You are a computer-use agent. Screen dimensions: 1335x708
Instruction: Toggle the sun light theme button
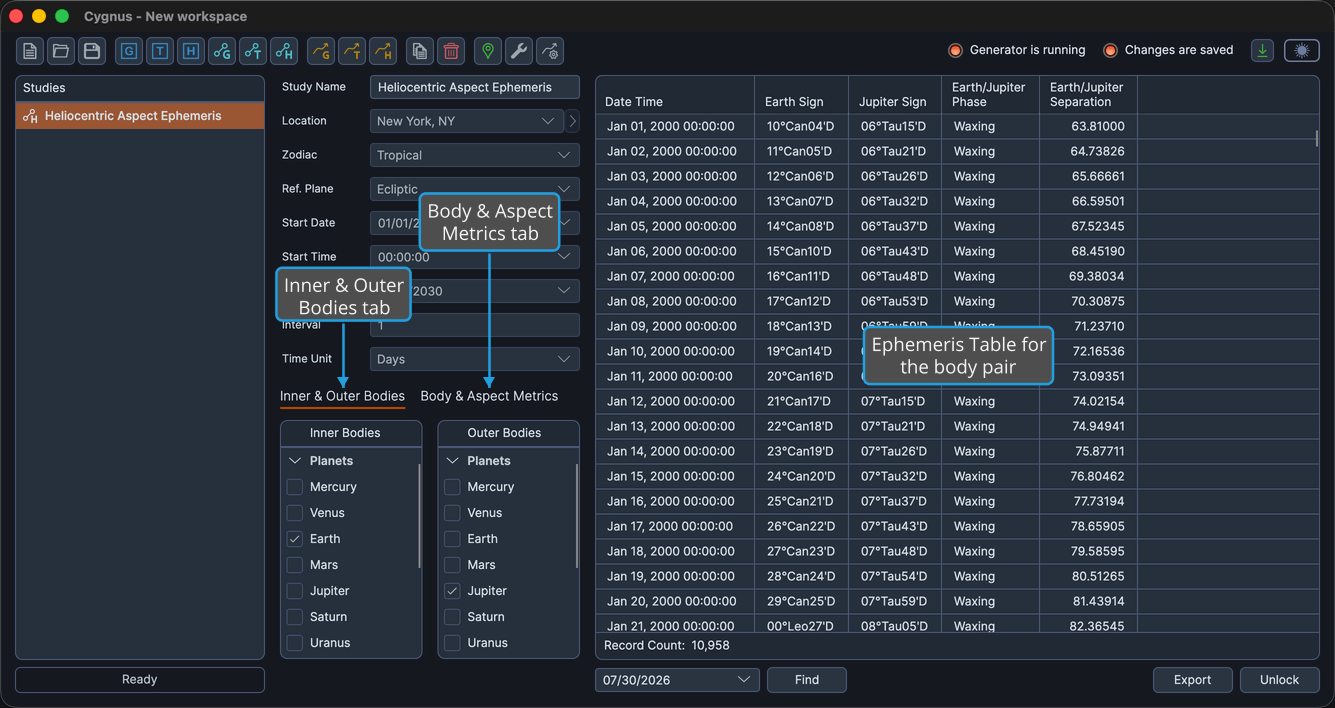coord(1302,51)
